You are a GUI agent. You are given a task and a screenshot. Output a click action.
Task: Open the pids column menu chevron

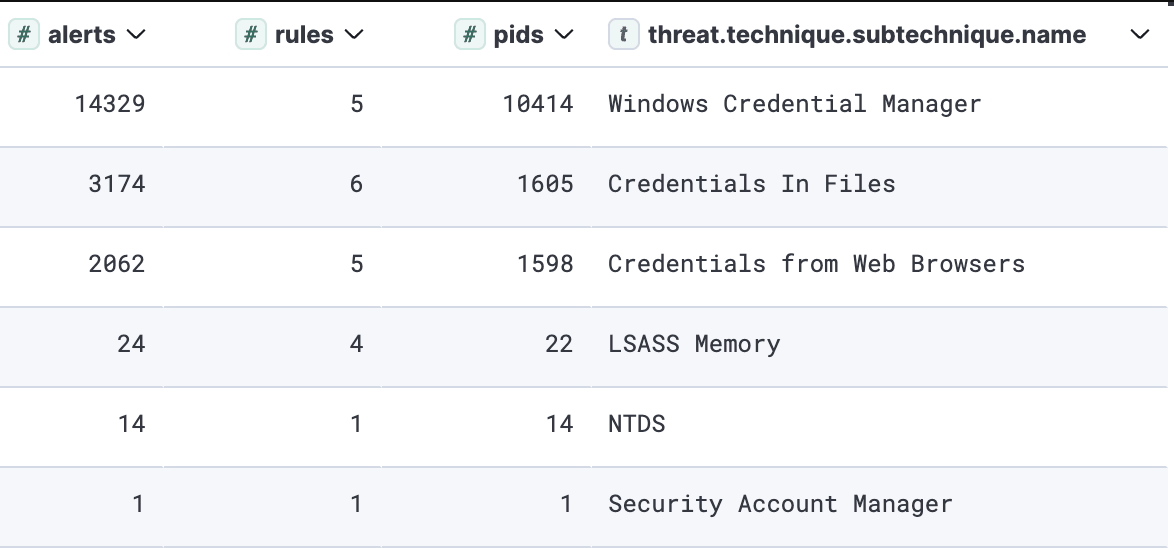(x=564, y=35)
